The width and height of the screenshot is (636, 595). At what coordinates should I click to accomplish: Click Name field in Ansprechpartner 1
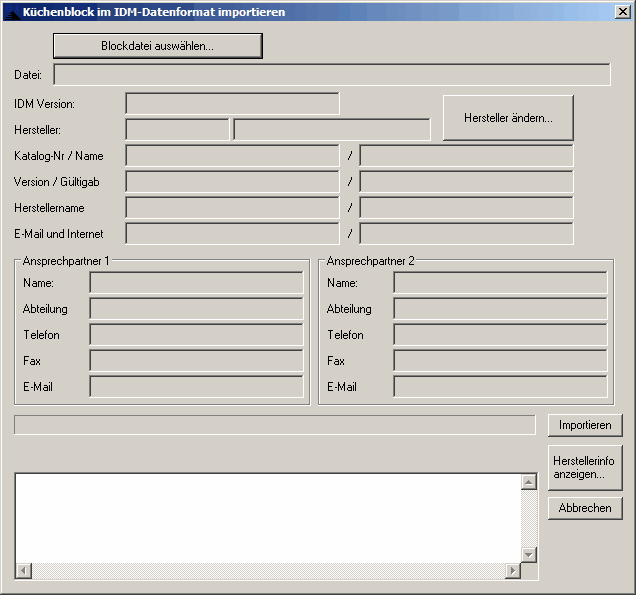(196, 283)
